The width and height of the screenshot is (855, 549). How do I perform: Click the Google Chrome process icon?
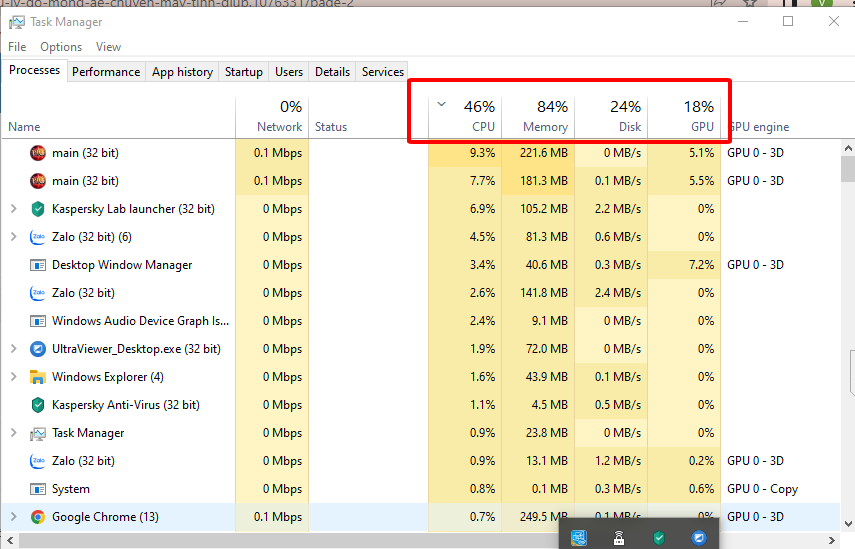pyautogui.click(x=38, y=517)
